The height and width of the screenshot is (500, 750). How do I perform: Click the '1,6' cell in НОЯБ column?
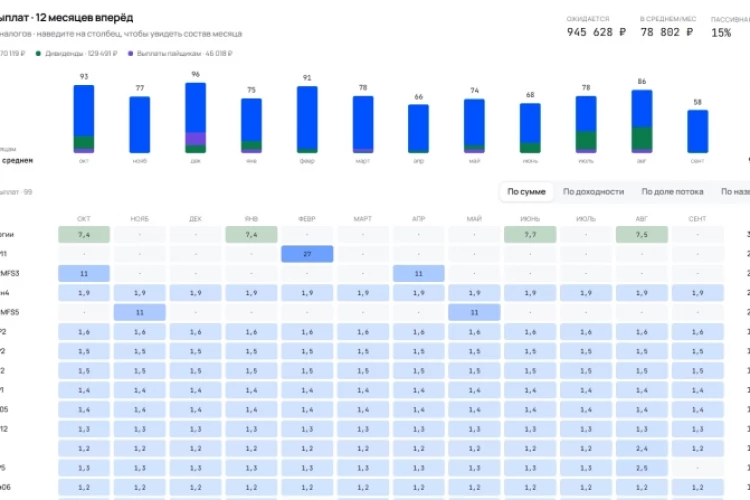[x=140, y=332]
